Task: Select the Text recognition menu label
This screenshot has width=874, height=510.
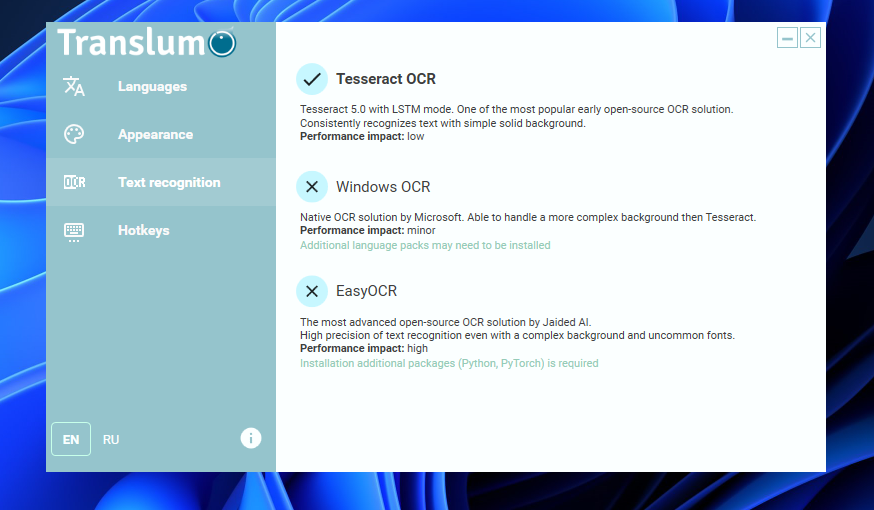Action: click(x=169, y=183)
